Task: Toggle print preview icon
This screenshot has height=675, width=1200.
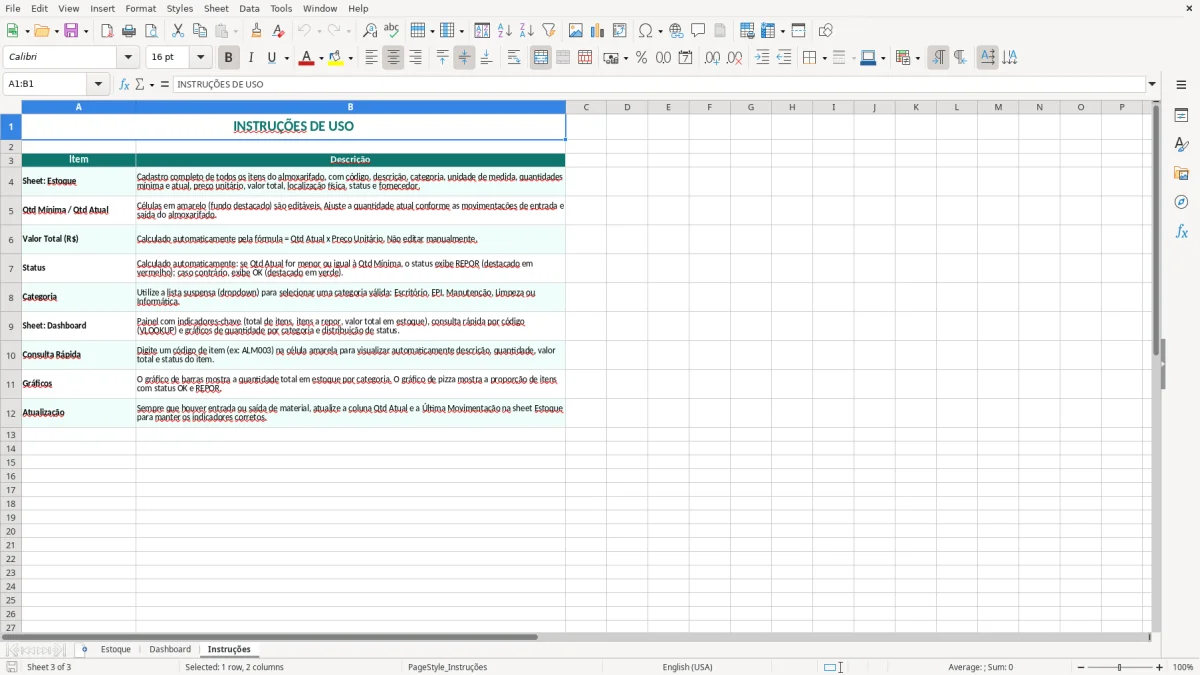Action: click(x=151, y=31)
